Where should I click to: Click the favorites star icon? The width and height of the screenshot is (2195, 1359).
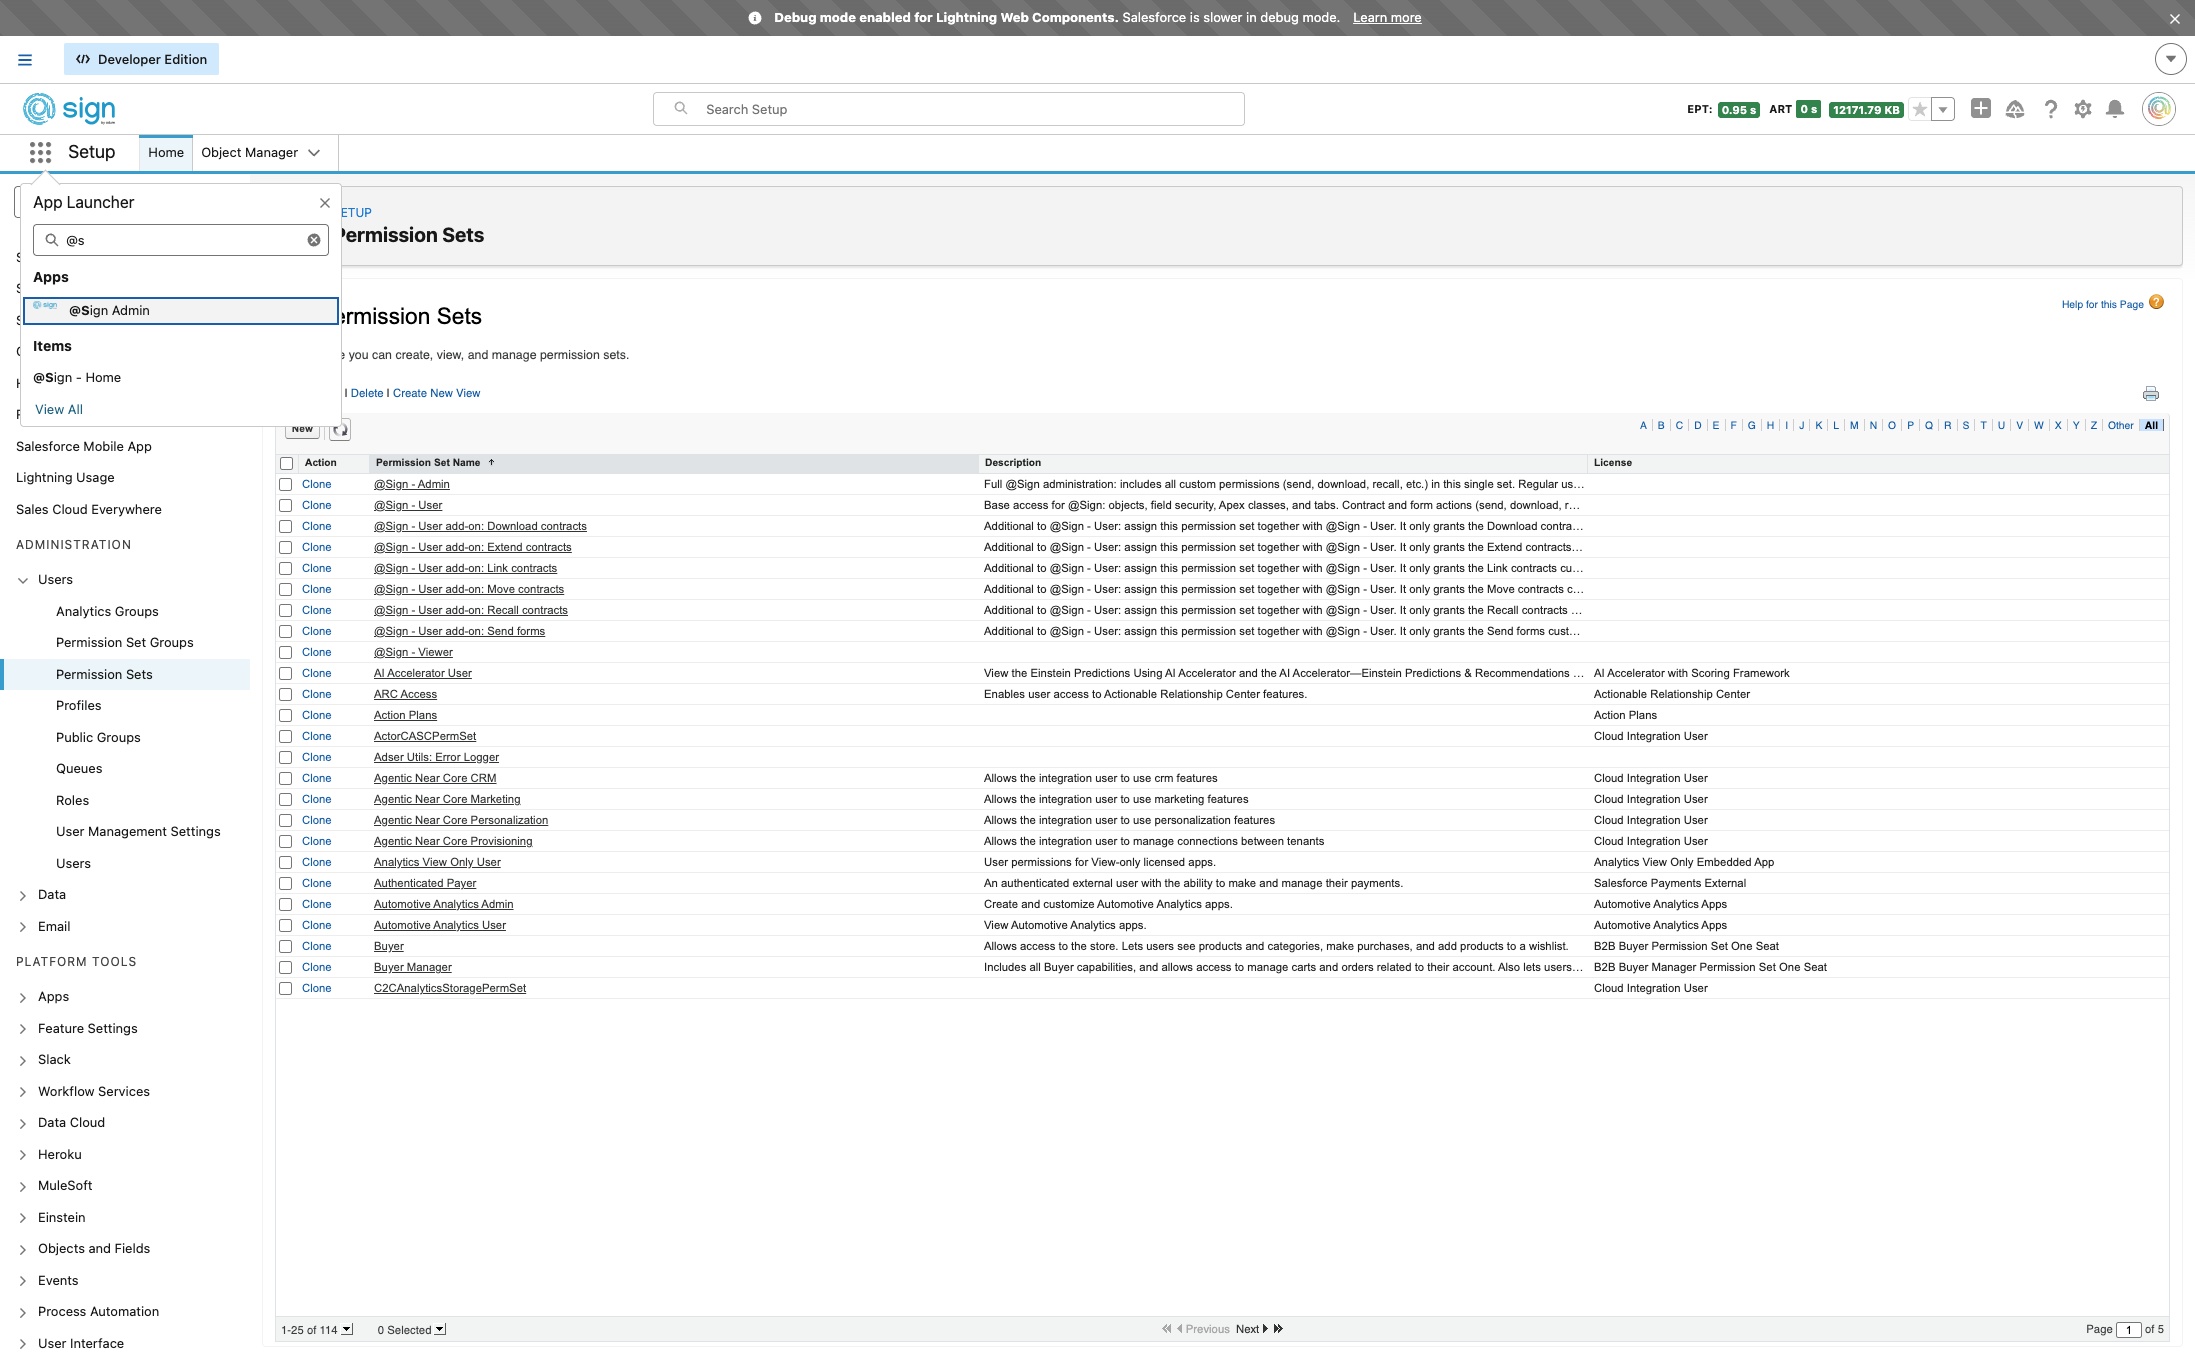pos(1919,110)
